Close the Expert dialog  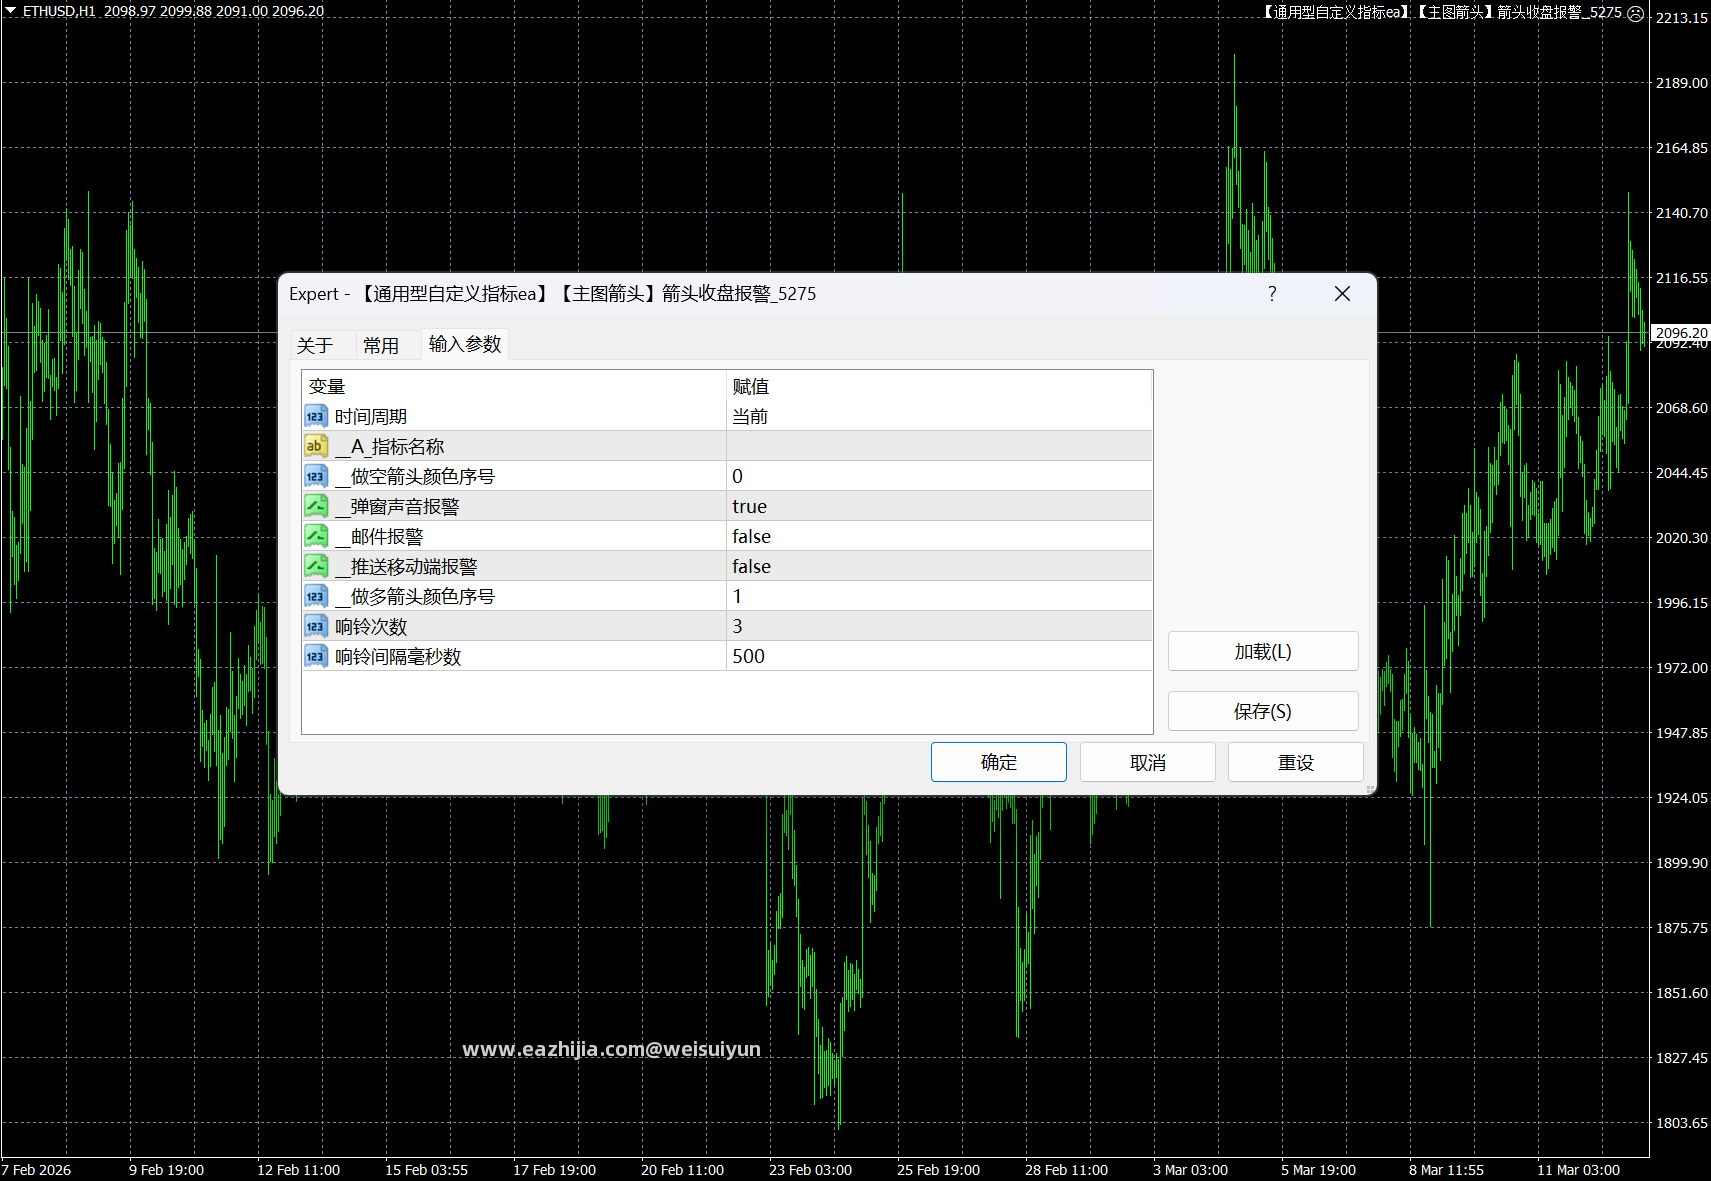tap(1342, 293)
